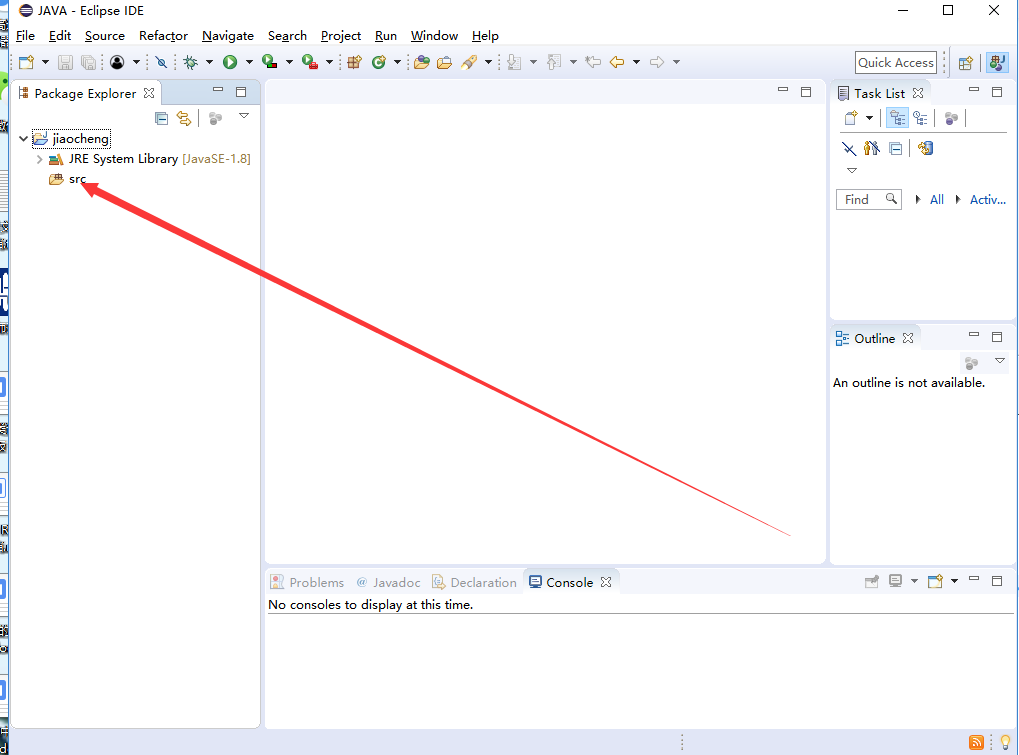Click the New Java Class icon
Viewport: 1019px width, 755px height.
point(379,62)
